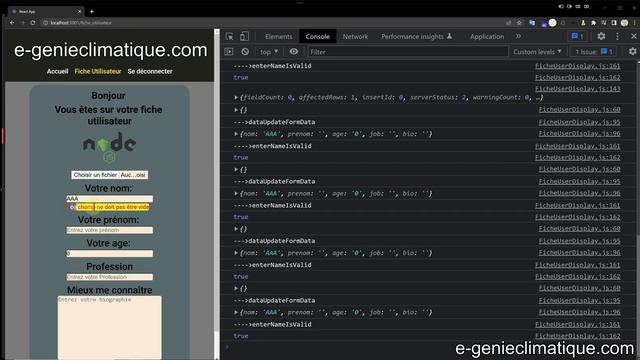Screen dimensions: 640x360
Task: Click the Bonjour heading
Action: point(108,96)
